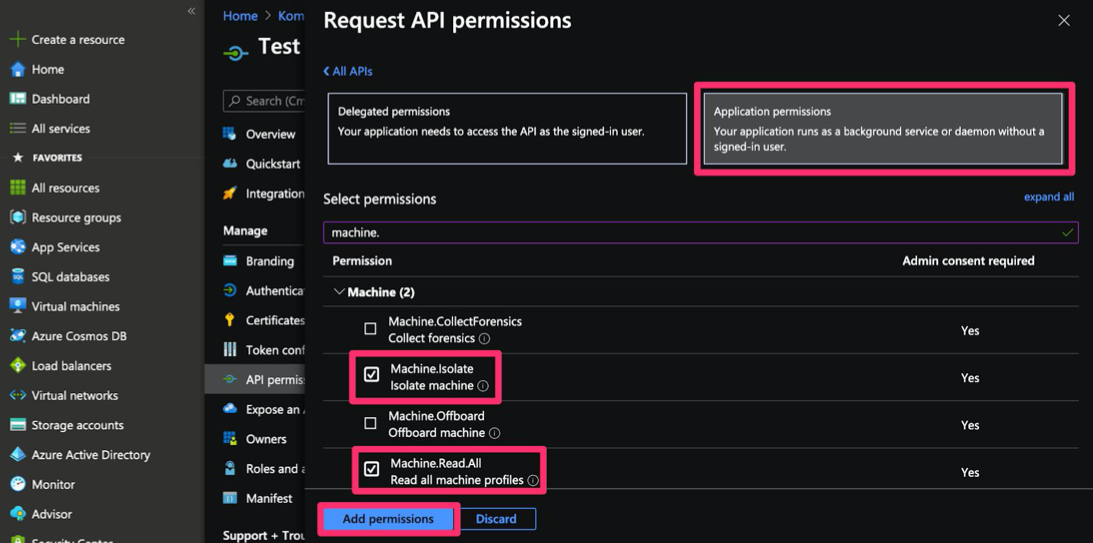Uncheck the Machine.Read.All checkbox
1093x543 pixels.
(372, 468)
